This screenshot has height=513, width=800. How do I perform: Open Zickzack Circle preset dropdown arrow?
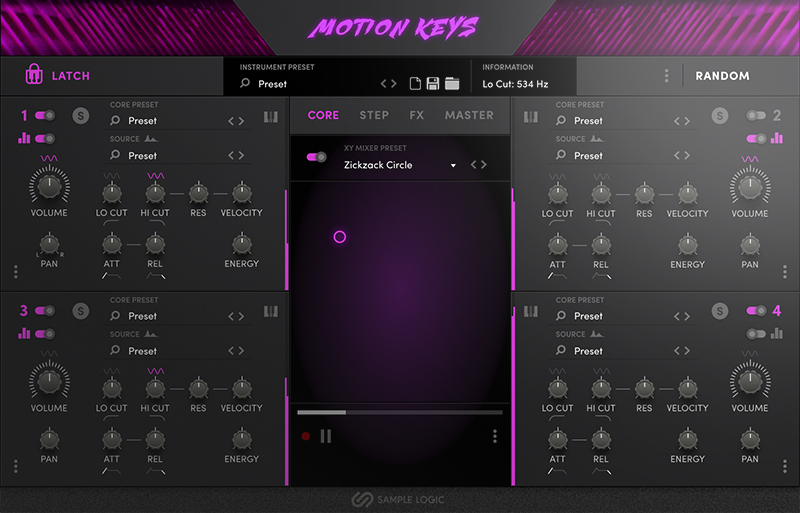point(453,165)
